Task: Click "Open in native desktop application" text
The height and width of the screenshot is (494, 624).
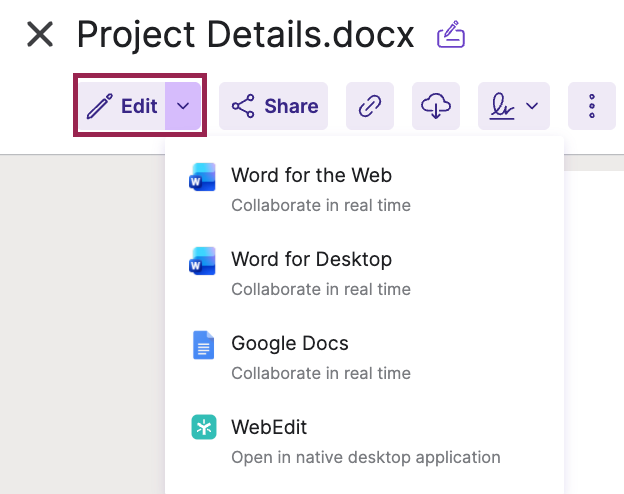Action: [366, 457]
